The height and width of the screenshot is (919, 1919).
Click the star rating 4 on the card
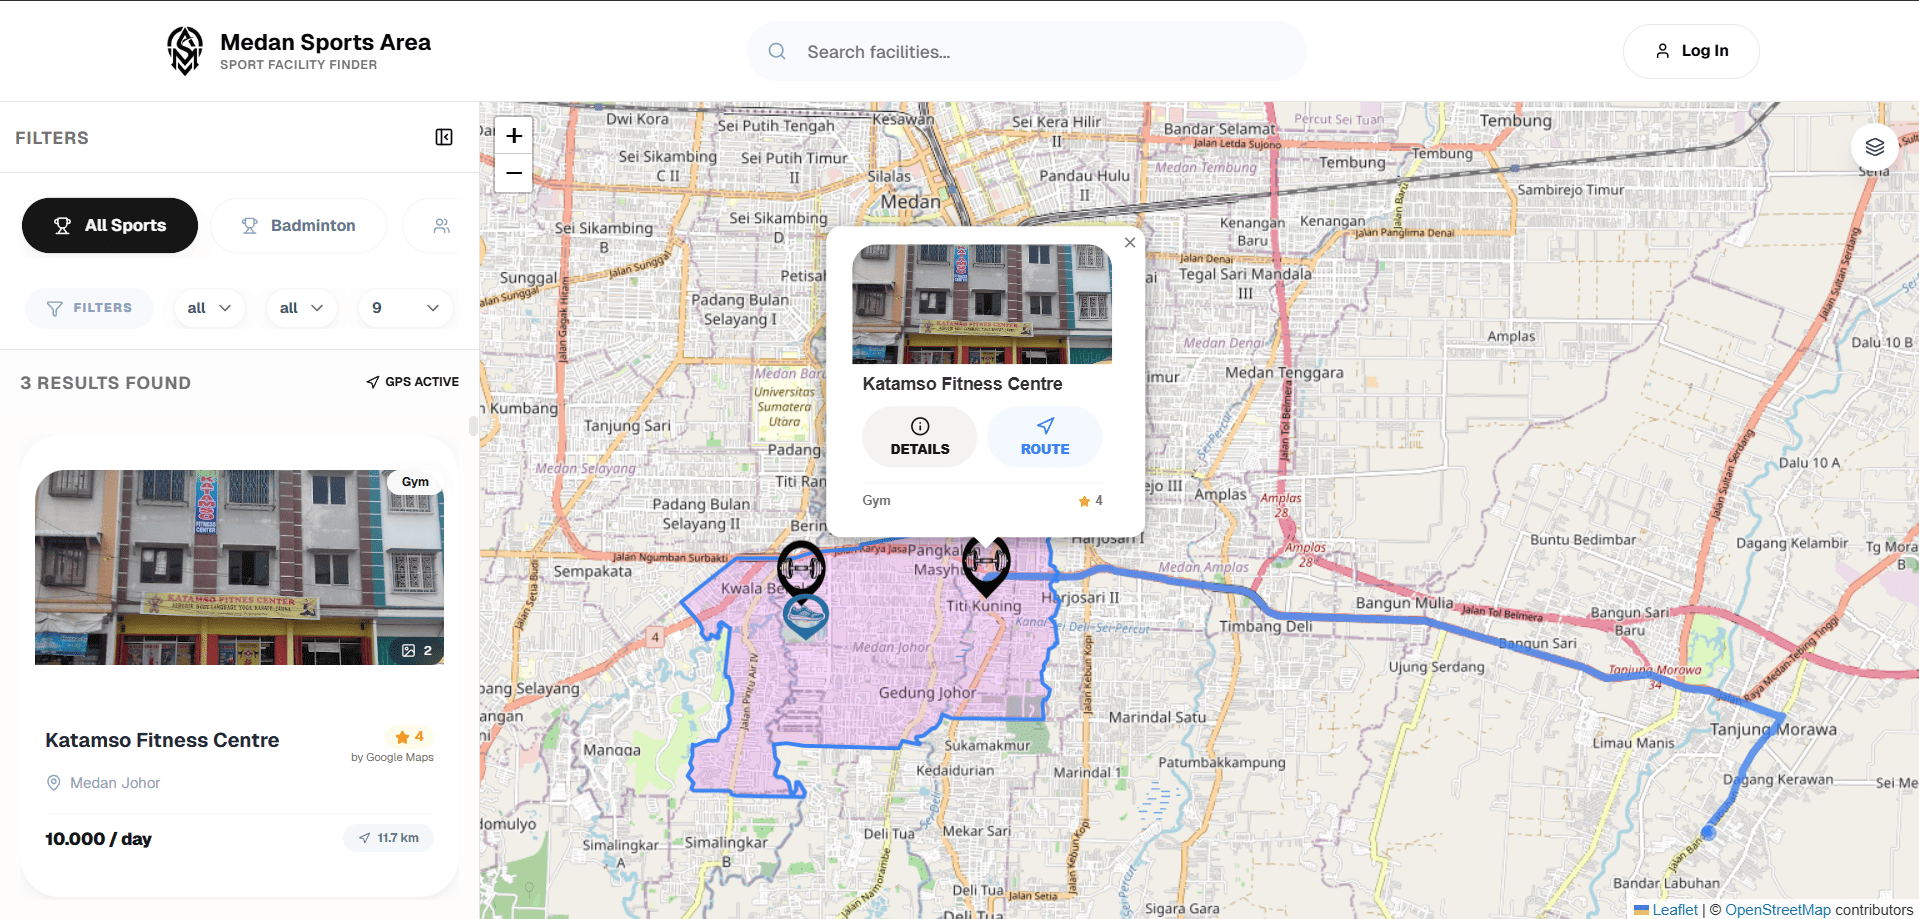pos(410,737)
